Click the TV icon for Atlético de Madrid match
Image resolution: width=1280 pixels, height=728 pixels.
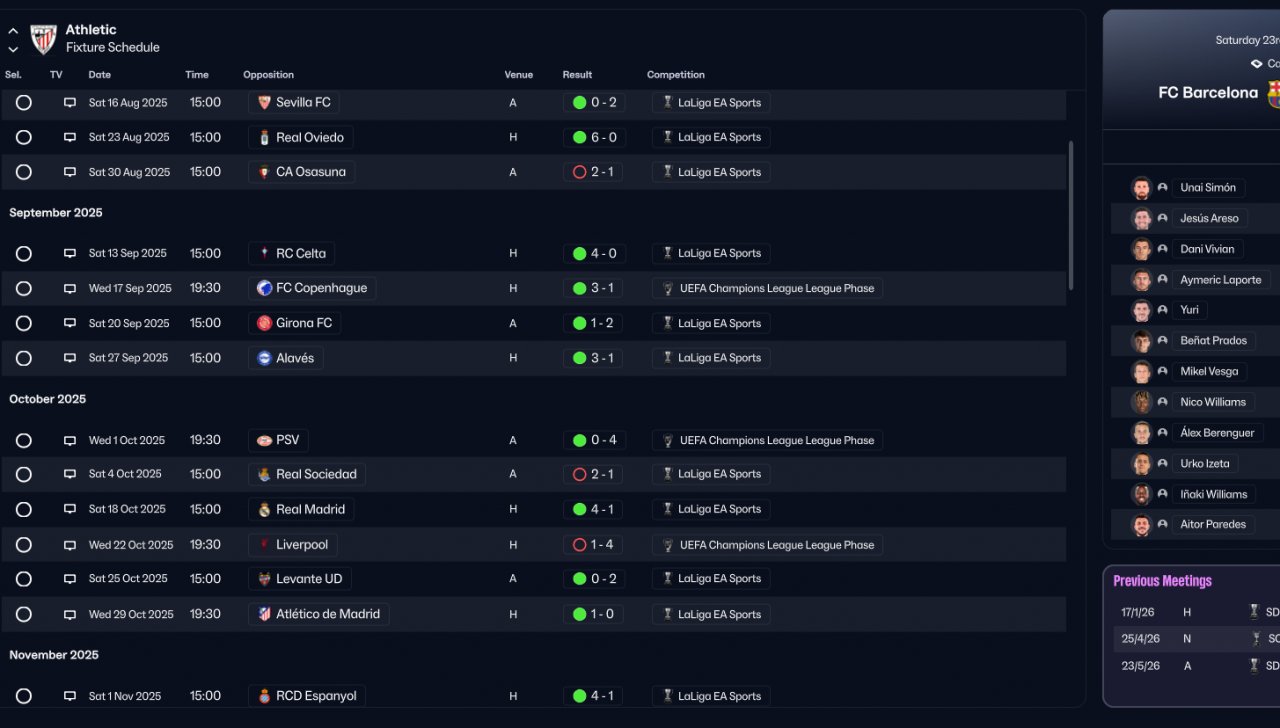[x=70, y=614]
